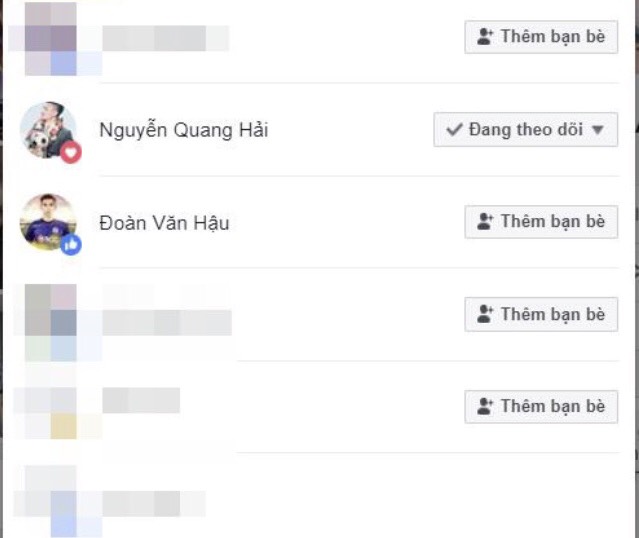Click Thêm bạn bè below Đoàn Văn Hậu's row
Image resolution: width=639 pixels, height=538 pixels.
click(541, 314)
